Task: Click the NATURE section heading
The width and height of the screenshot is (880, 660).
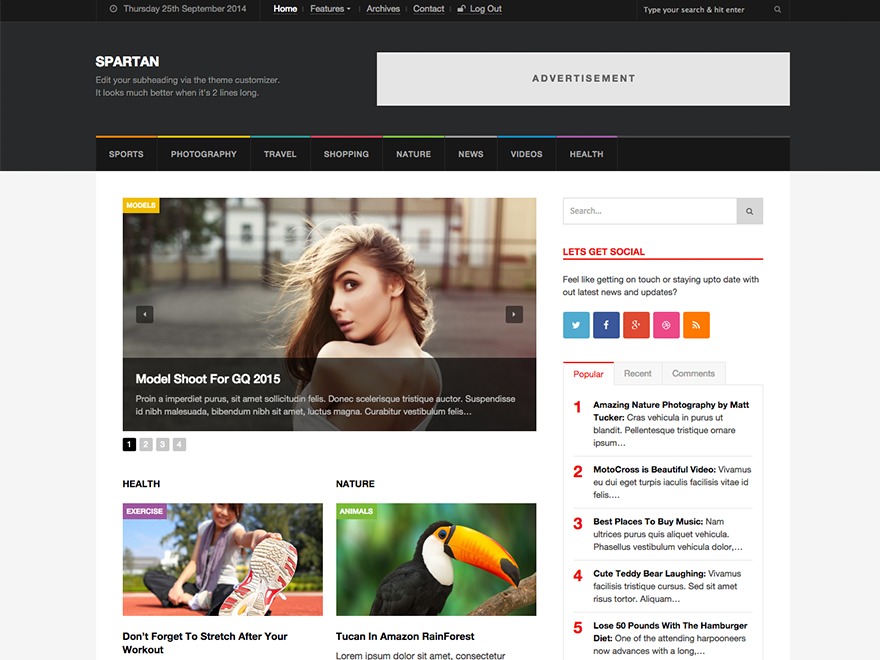Action: 355,484
